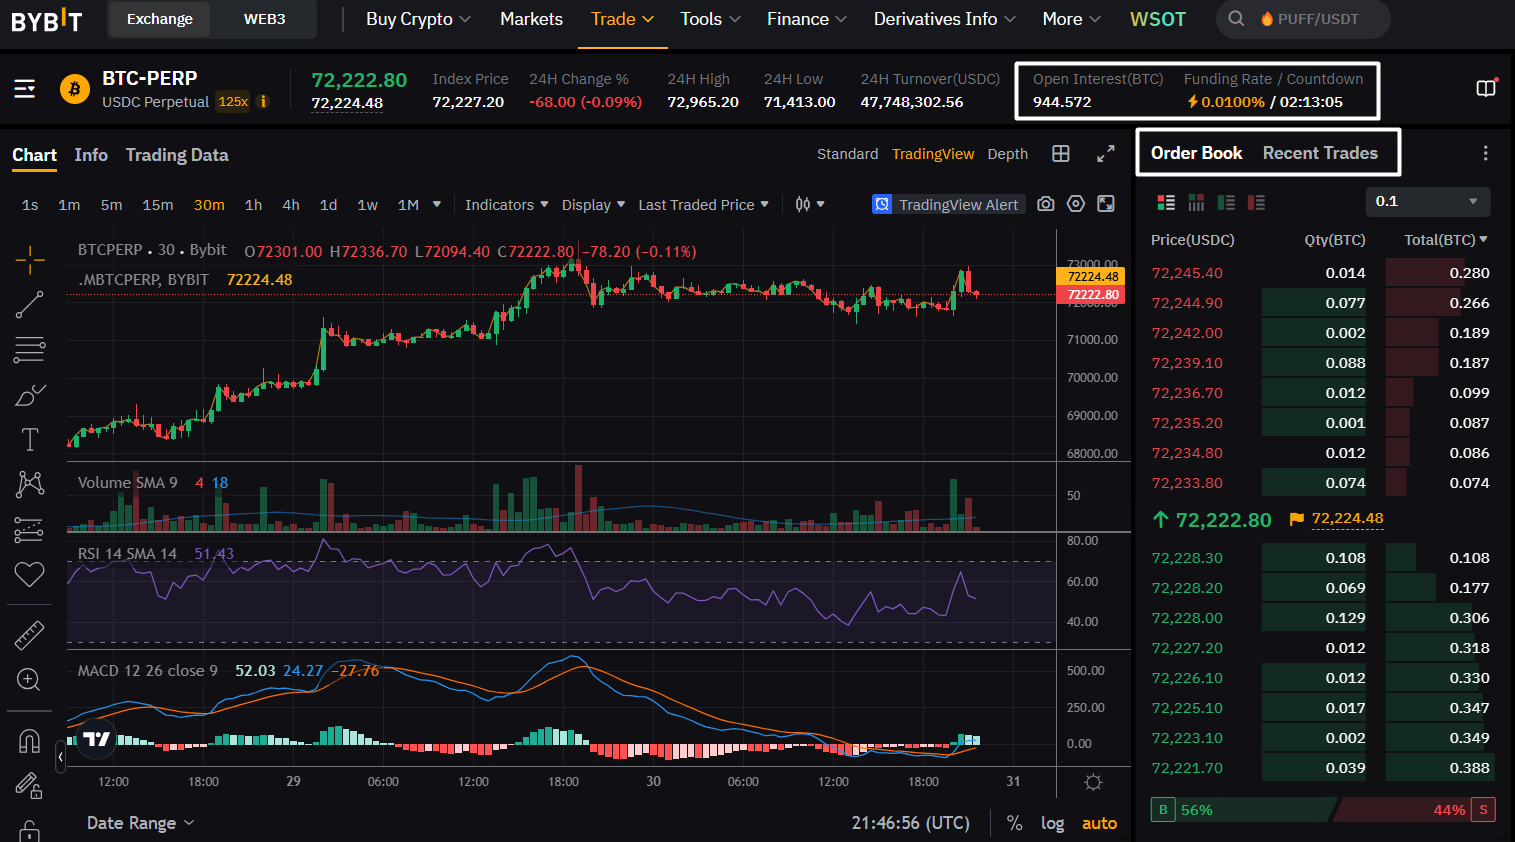Image resolution: width=1515 pixels, height=842 pixels.
Task: Take a chart snapshot with camera icon
Action: pos(1046,204)
